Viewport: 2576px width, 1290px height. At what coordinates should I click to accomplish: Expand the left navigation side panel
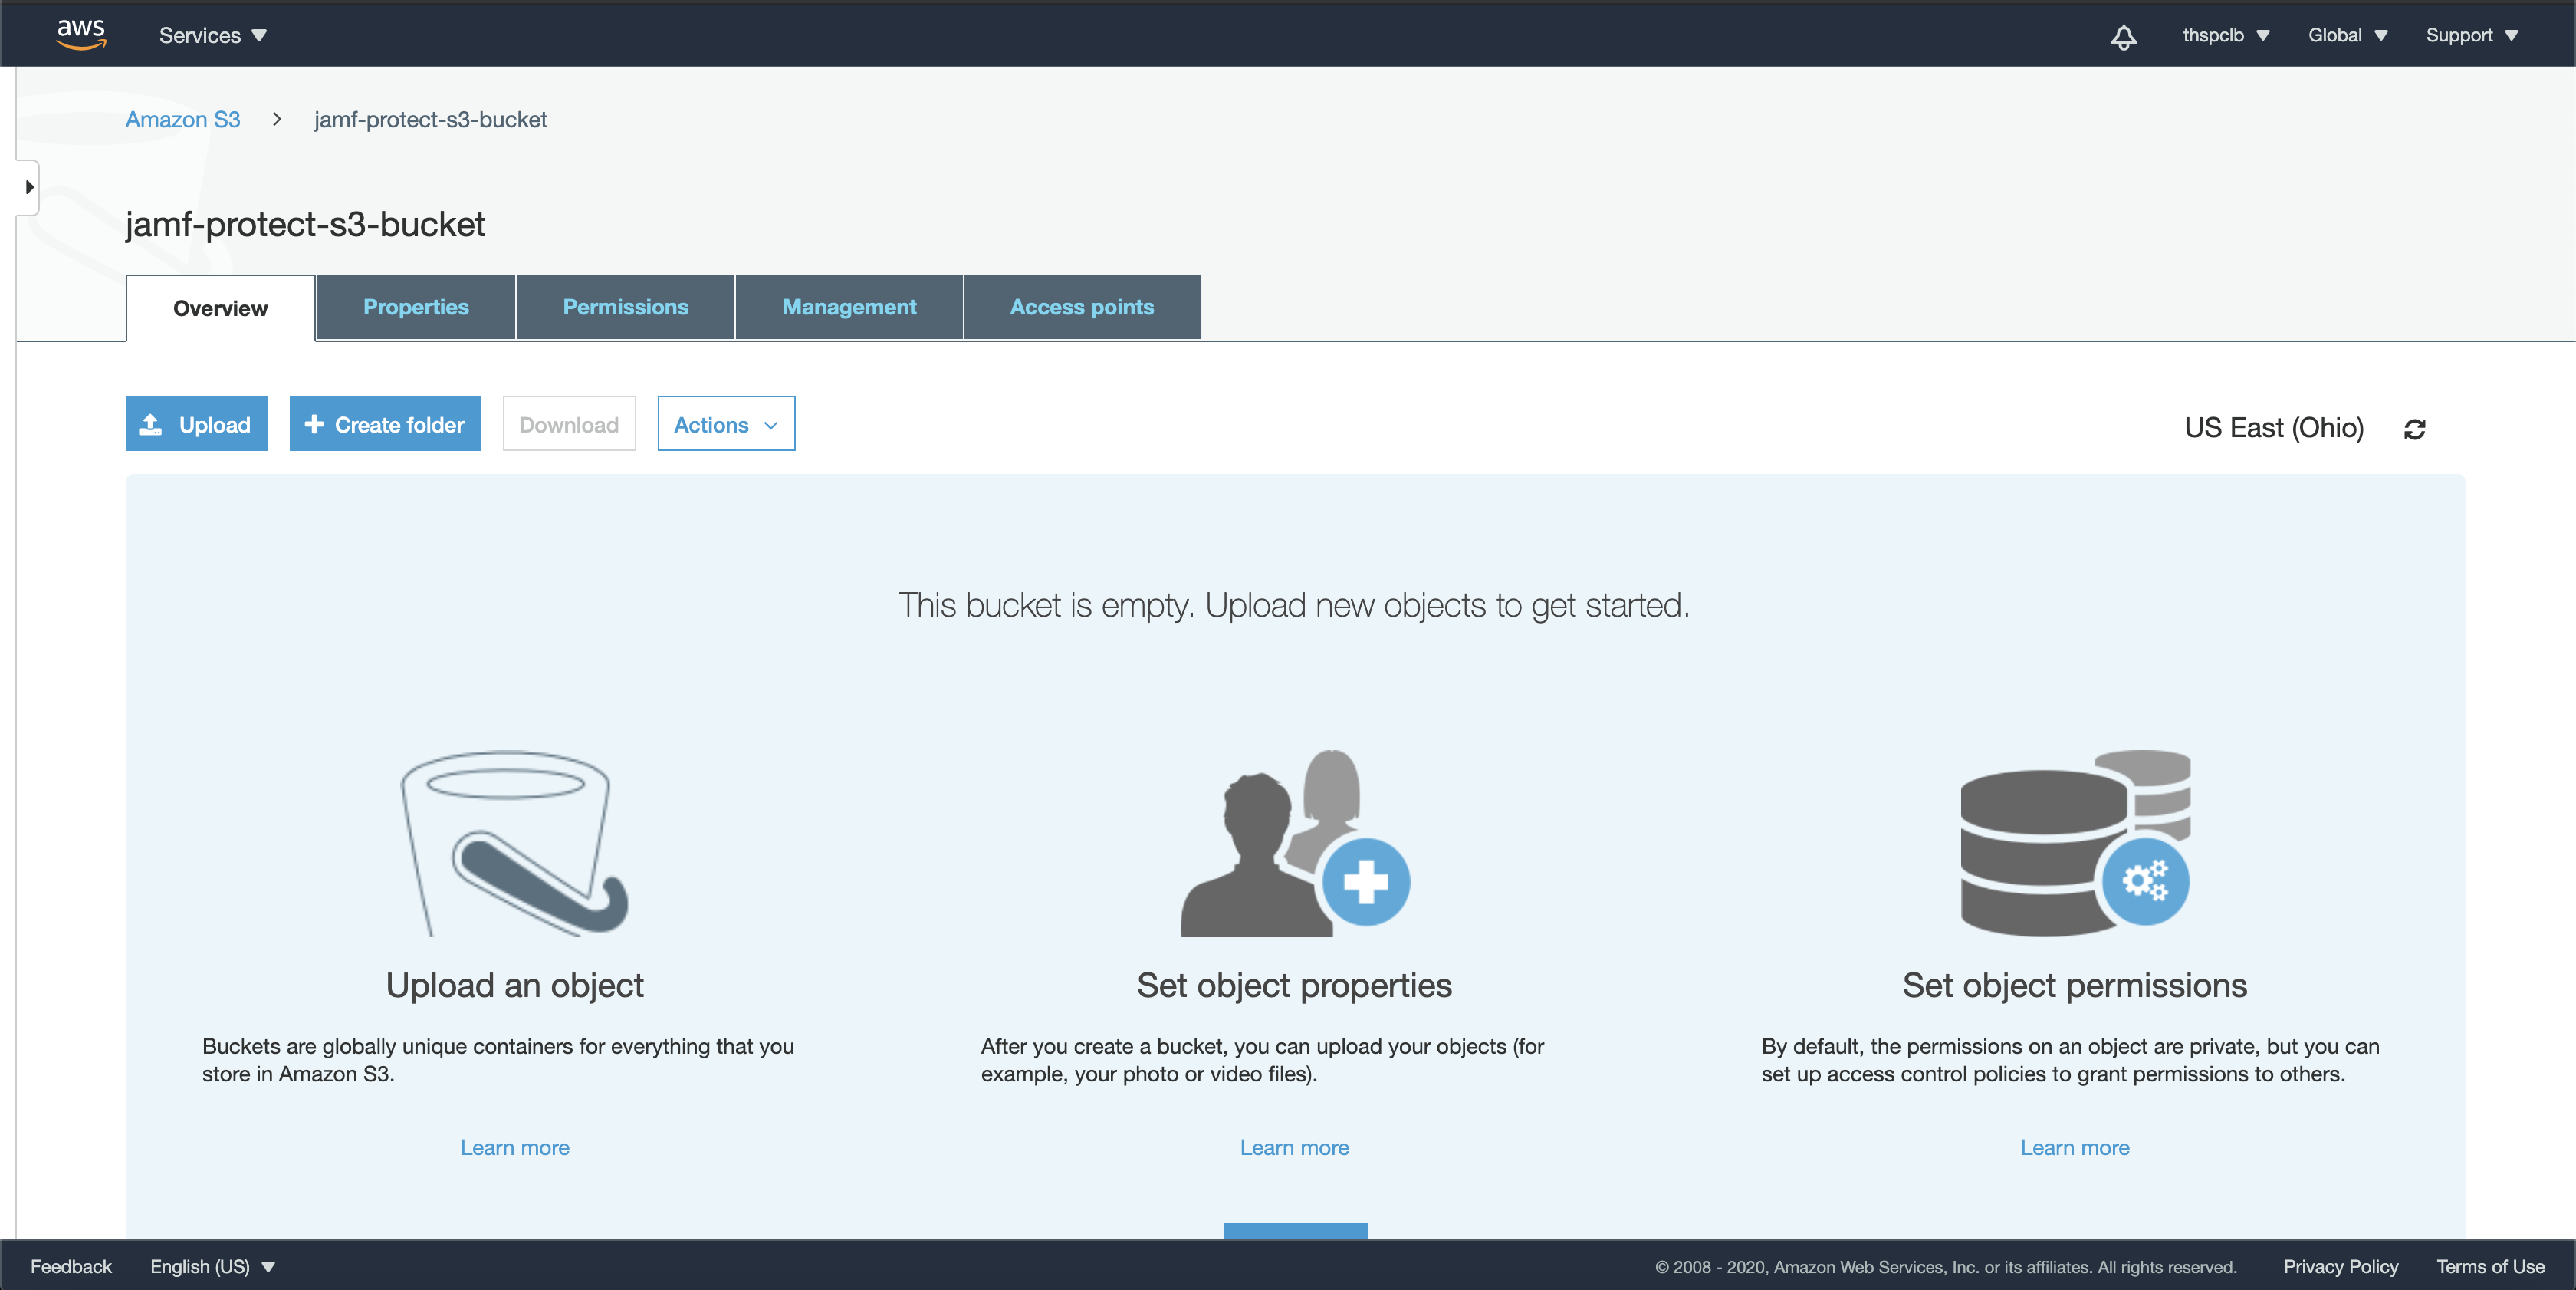pyautogui.click(x=28, y=187)
